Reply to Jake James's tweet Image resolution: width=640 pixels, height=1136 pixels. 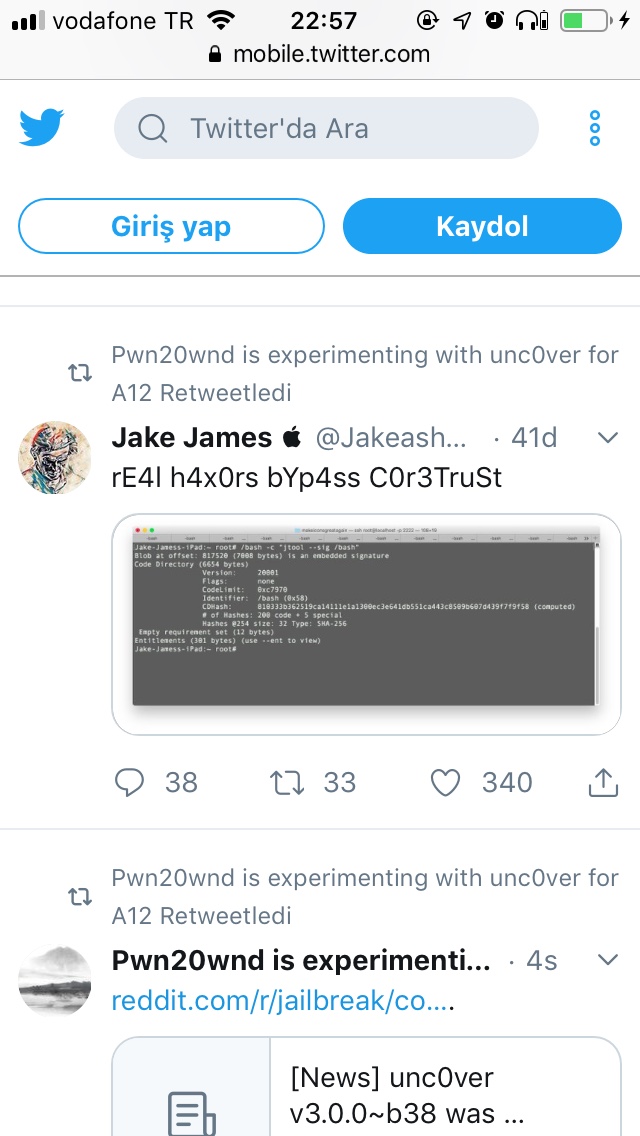[x=130, y=782]
